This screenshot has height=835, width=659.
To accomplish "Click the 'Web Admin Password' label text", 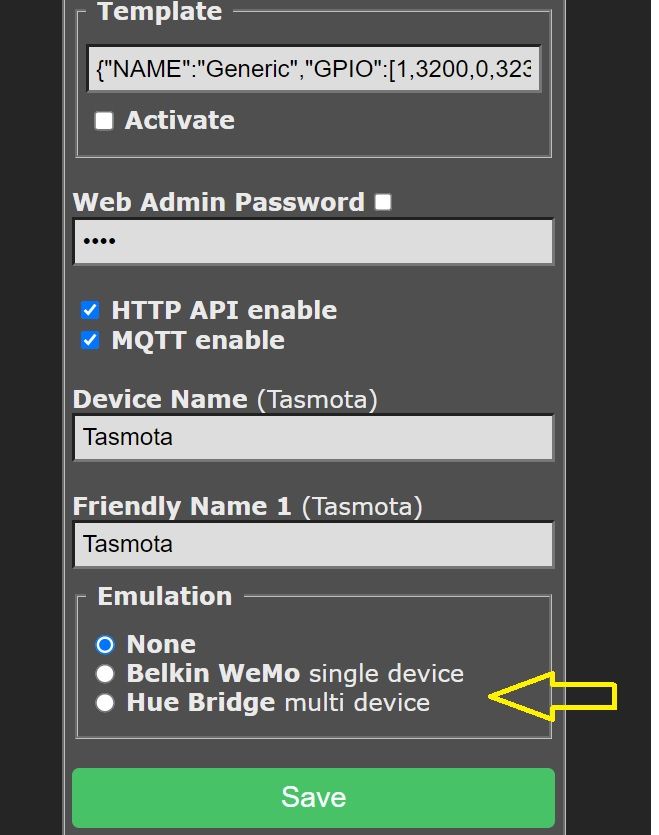I will coord(218,202).
